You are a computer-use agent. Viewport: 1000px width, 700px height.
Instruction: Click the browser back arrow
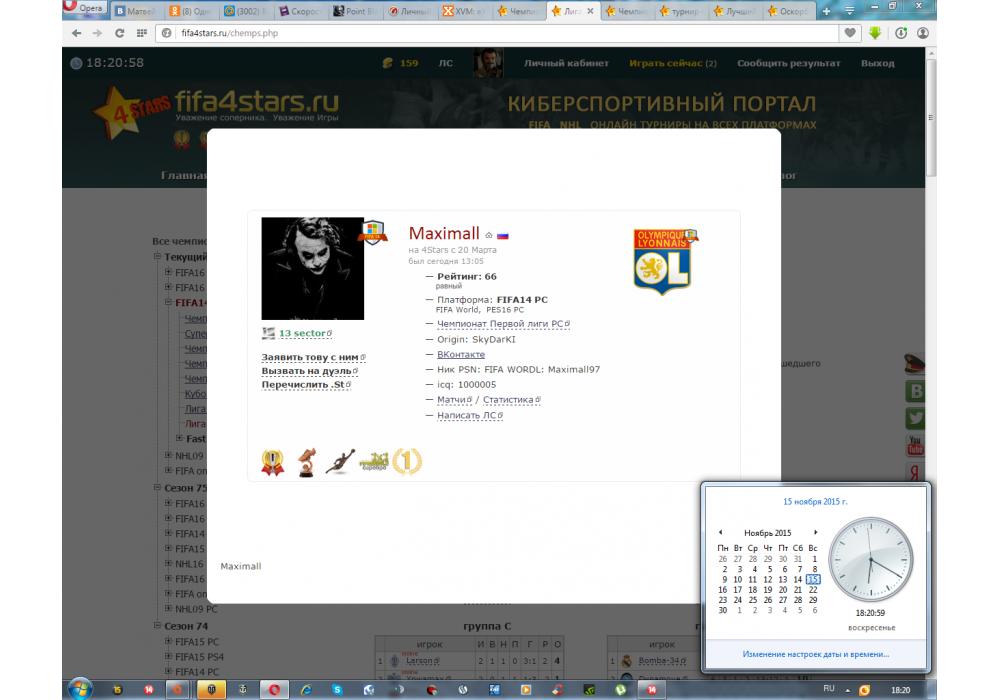pyautogui.click(x=77, y=33)
